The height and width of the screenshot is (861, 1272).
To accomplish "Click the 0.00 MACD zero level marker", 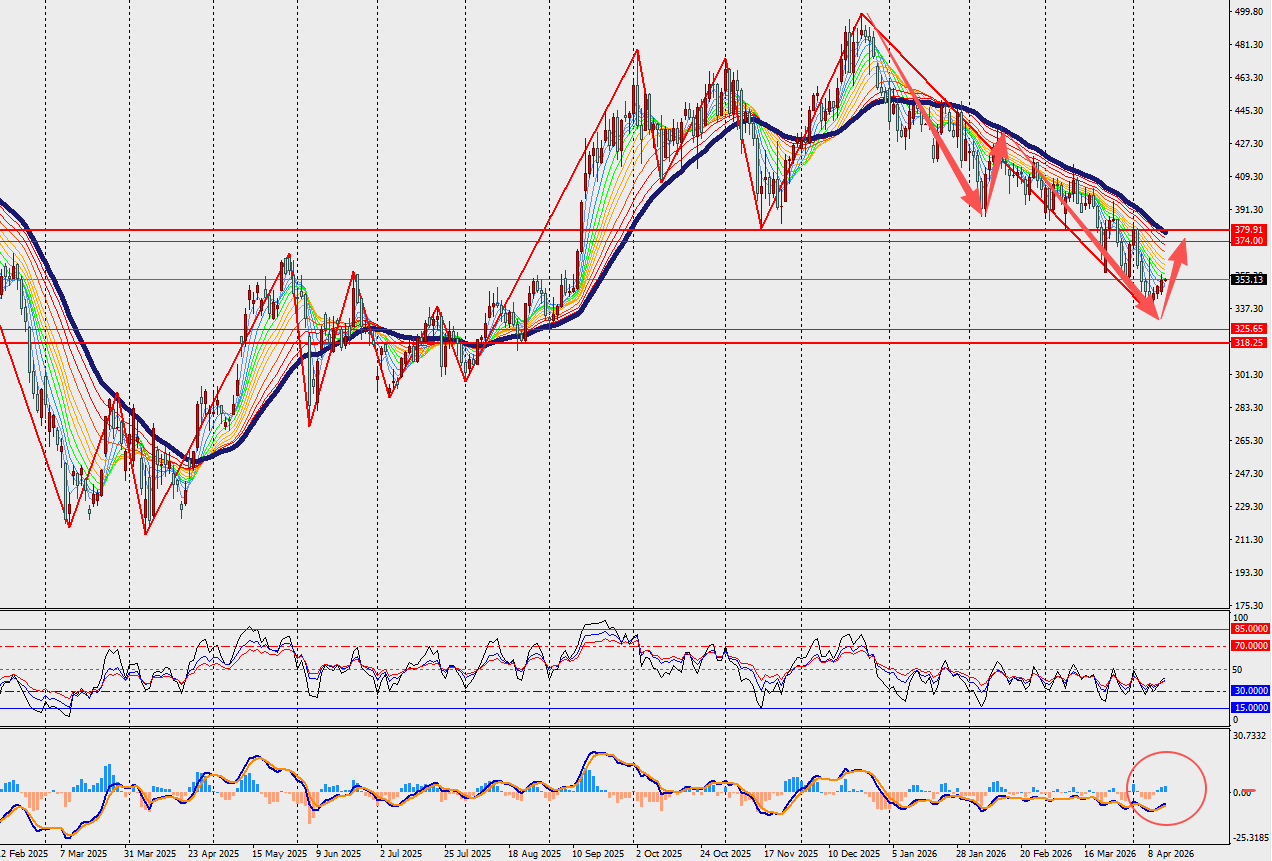I will pos(1243,792).
